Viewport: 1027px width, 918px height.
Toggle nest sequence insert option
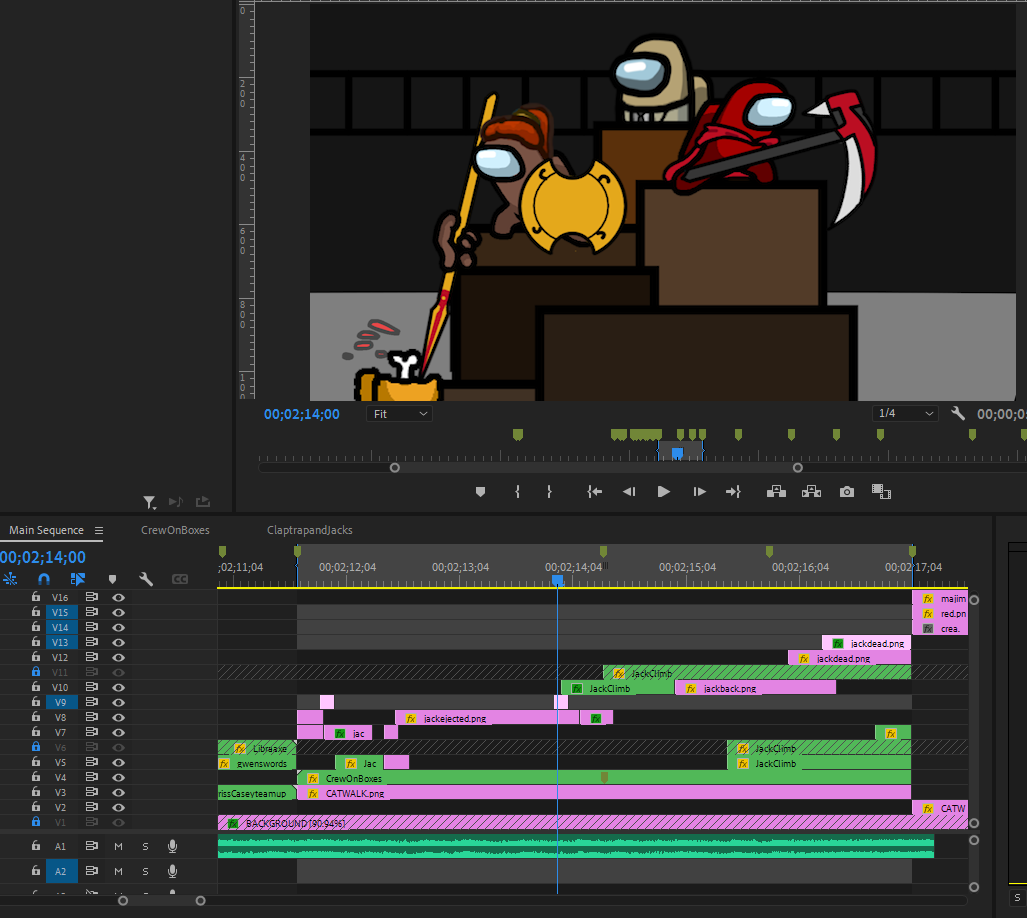[10, 579]
